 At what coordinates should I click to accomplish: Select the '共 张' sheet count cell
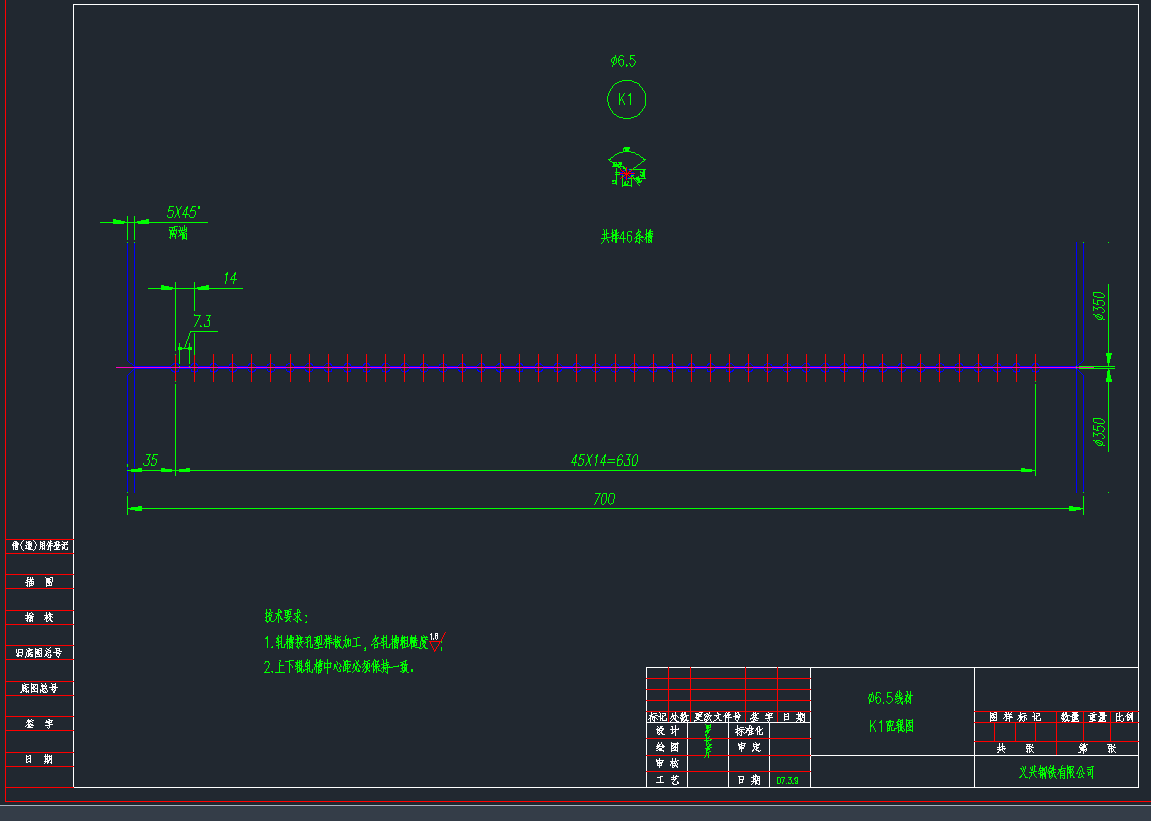pyautogui.click(x=1015, y=748)
